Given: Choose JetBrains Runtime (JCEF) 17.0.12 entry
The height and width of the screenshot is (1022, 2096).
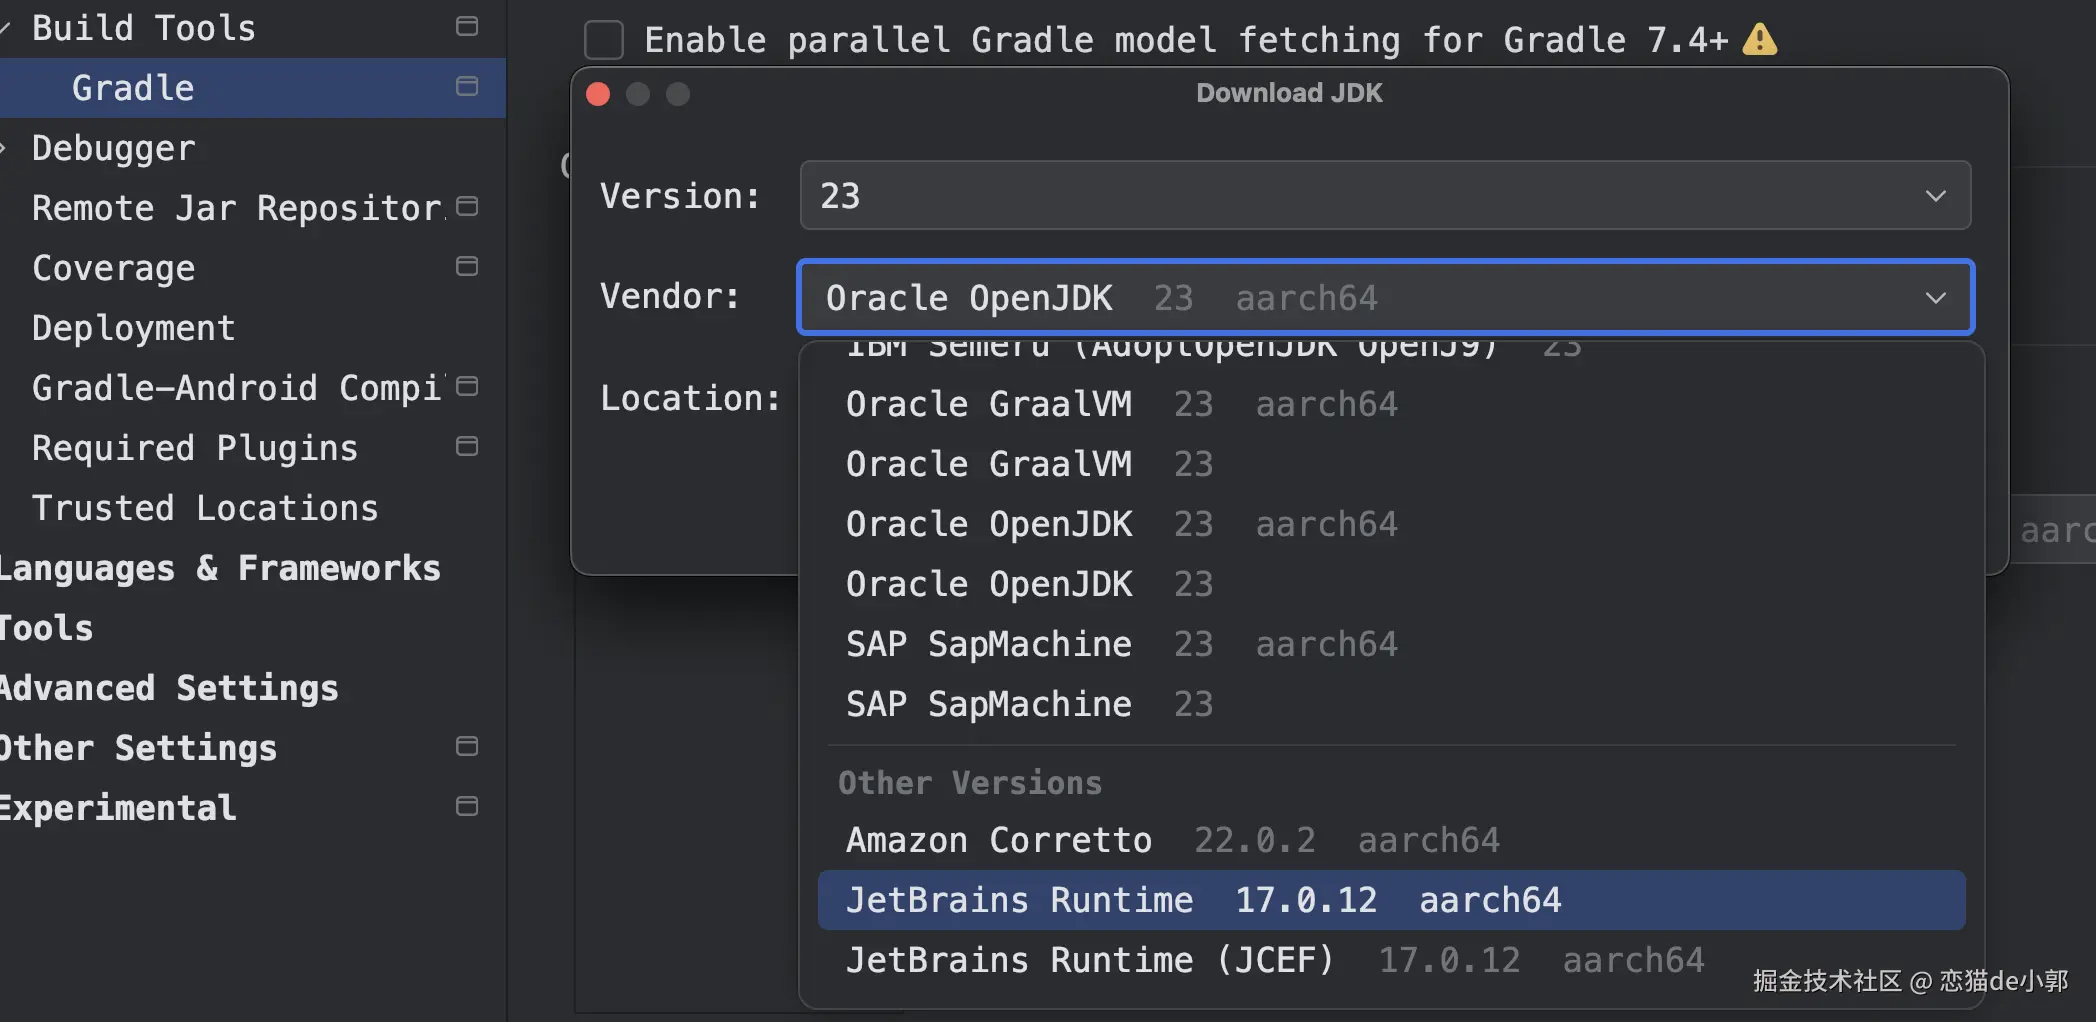Looking at the screenshot, I should (x=1274, y=960).
